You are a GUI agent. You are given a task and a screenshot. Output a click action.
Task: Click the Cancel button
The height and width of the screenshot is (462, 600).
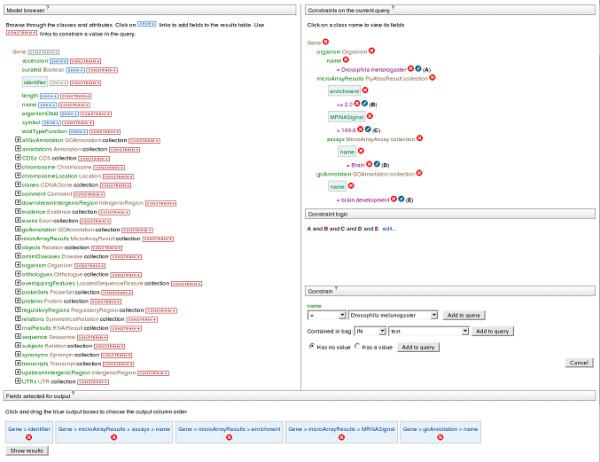577,362
